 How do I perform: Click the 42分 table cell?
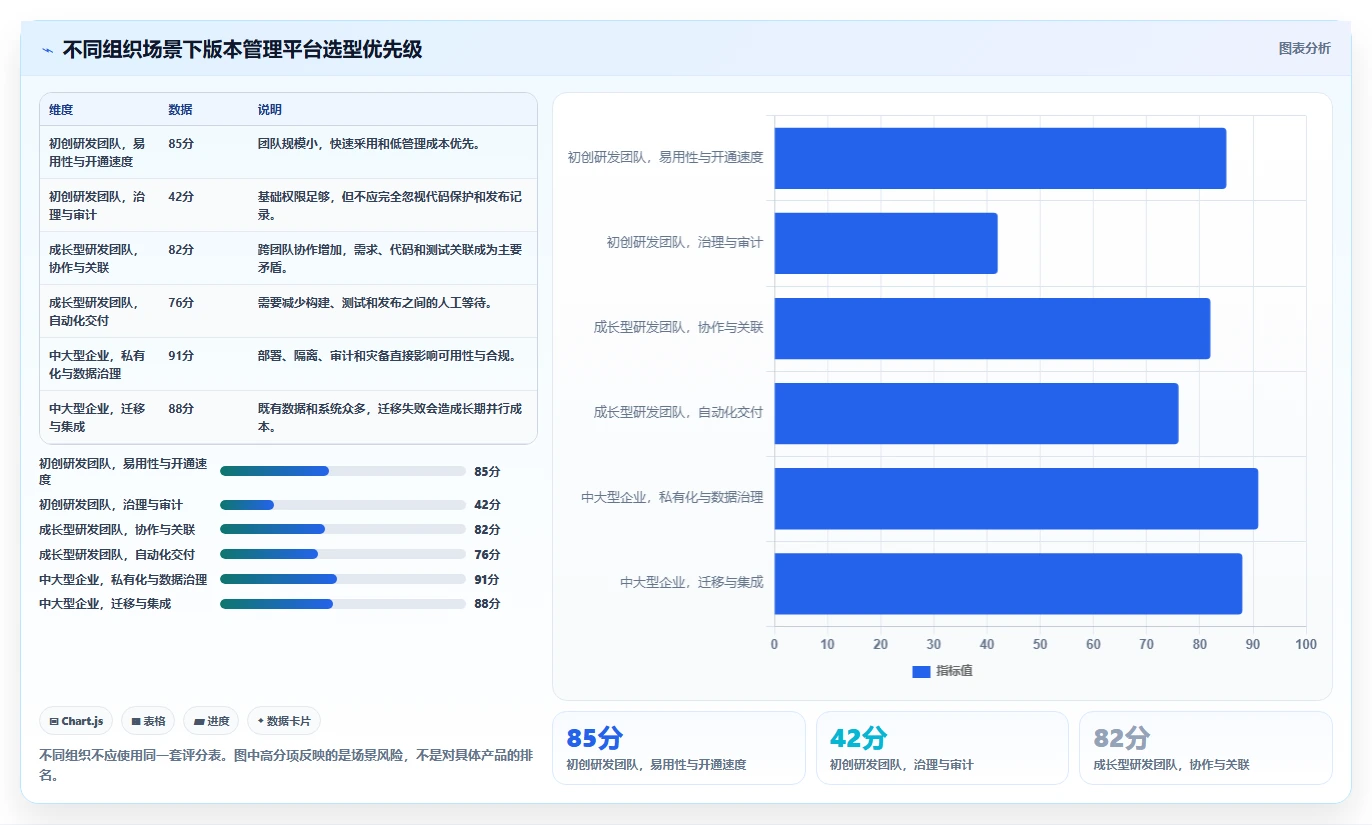[x=181, y=197]
